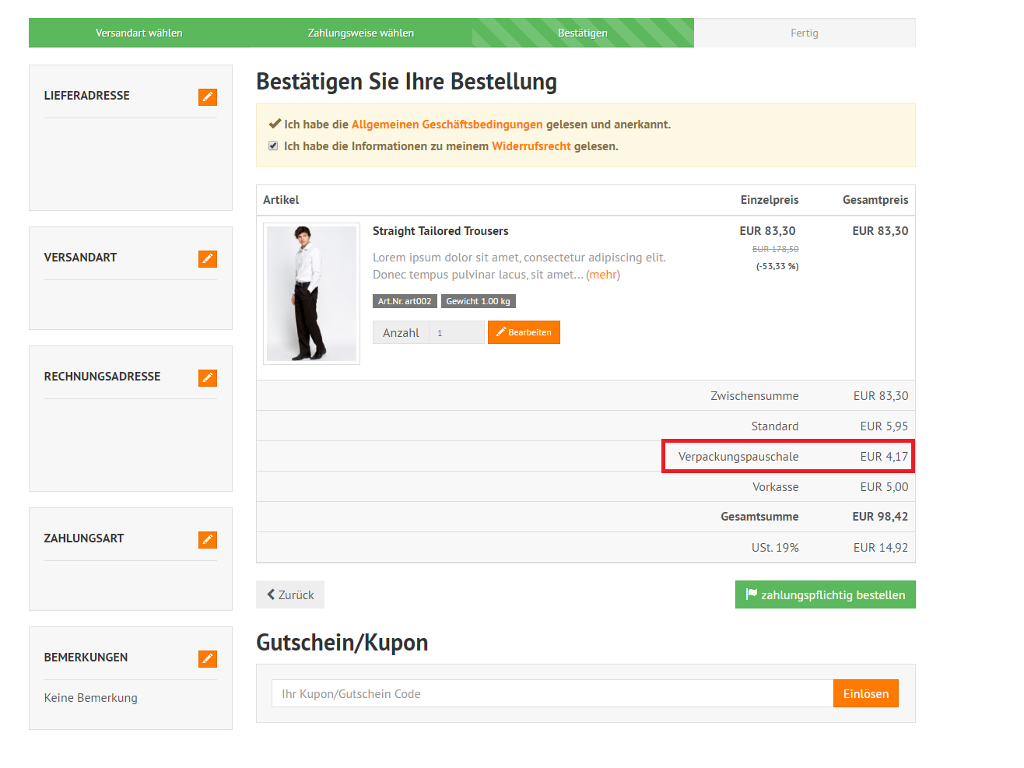Open Allgemeinen Geschäftsbedingungen link
Screen dimensions: 1024x768
(447, 125)
